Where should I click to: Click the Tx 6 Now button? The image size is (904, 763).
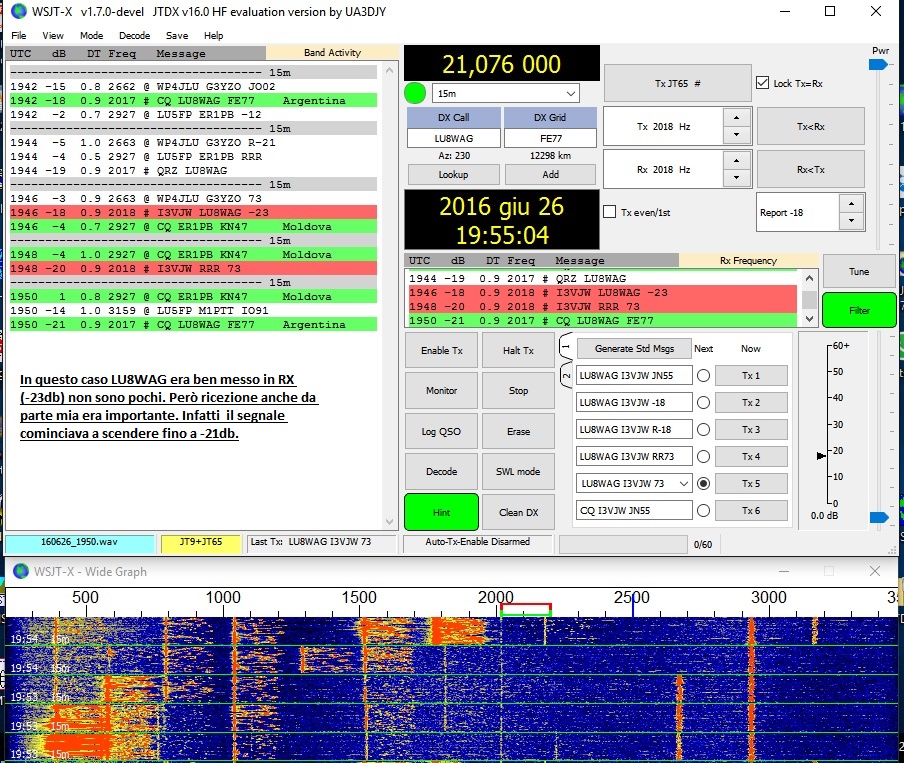click(x=751, y=510)
